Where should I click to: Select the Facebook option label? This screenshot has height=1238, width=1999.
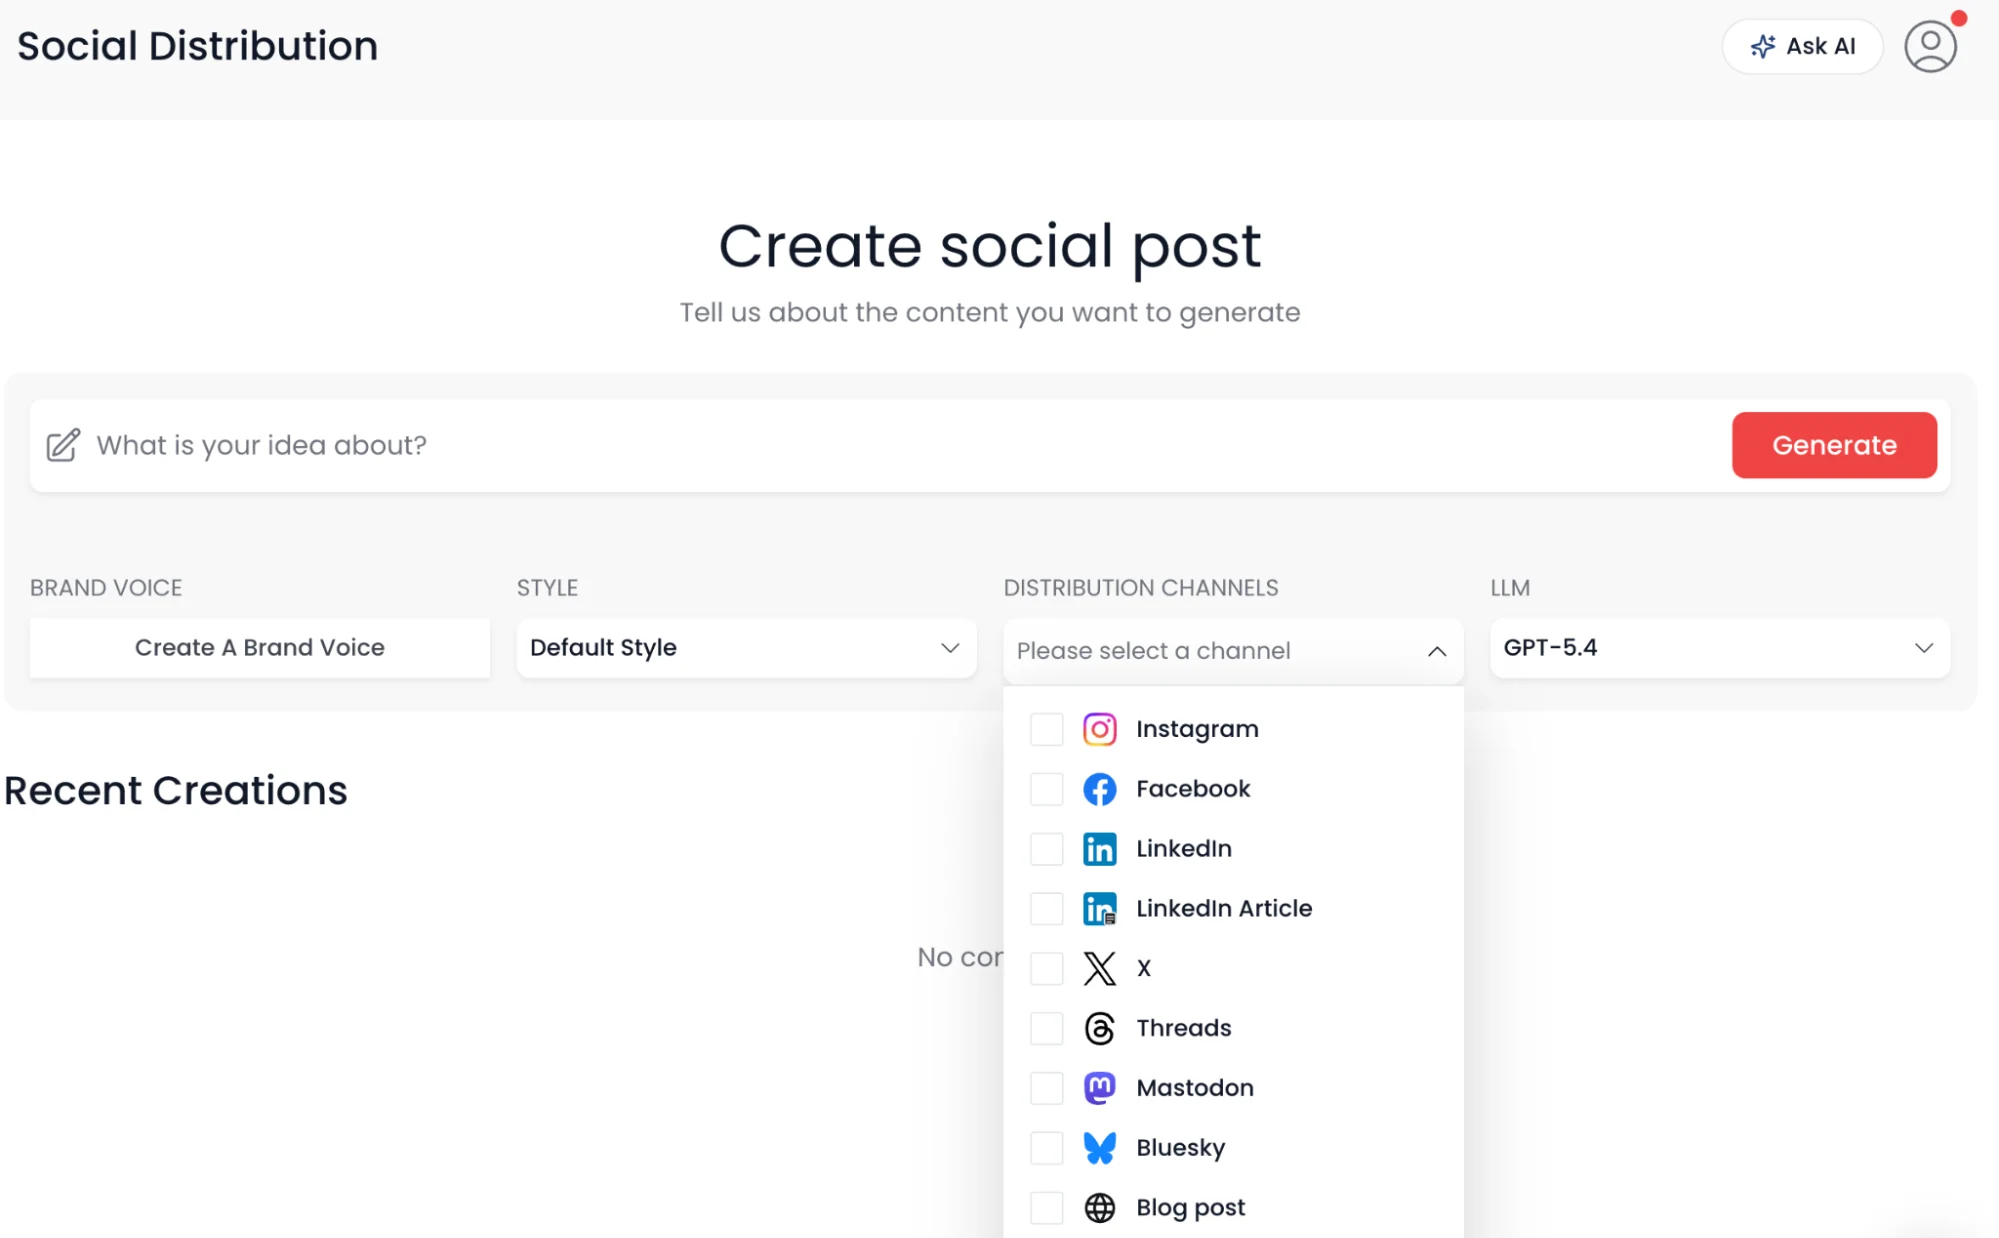(1193, 789)
